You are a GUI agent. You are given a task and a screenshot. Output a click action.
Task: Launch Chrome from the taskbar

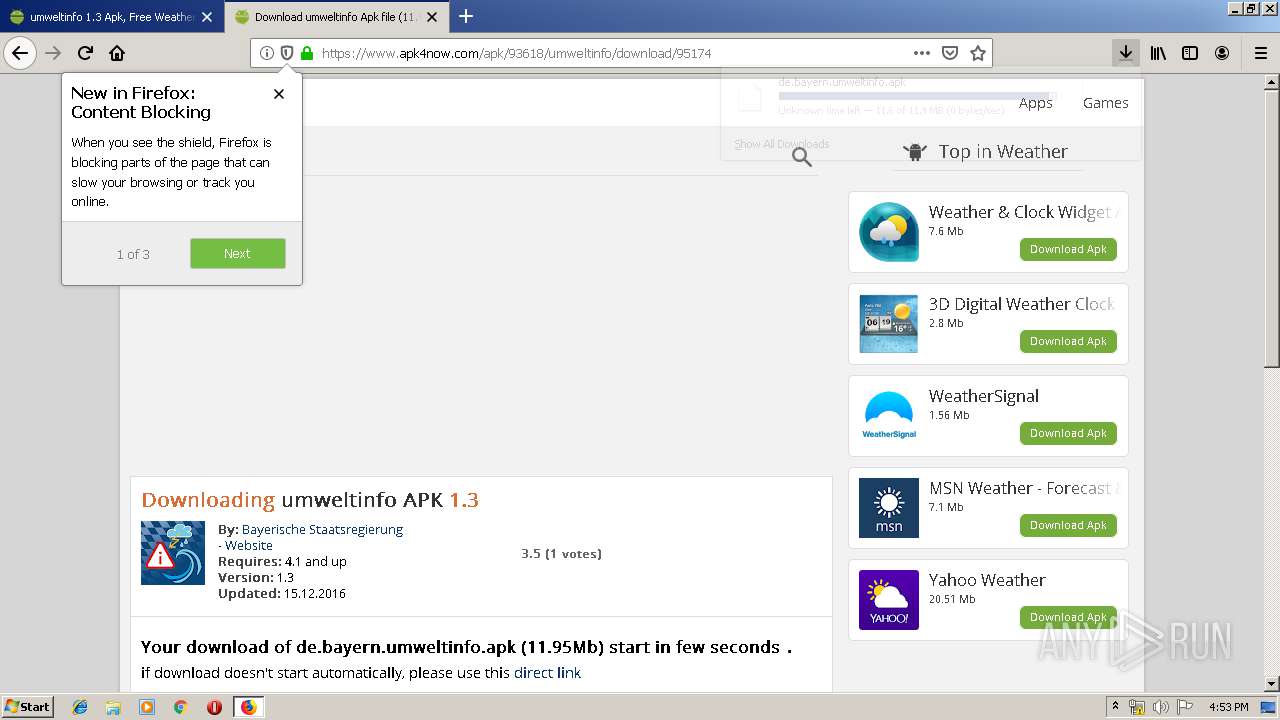pos(181,707)
